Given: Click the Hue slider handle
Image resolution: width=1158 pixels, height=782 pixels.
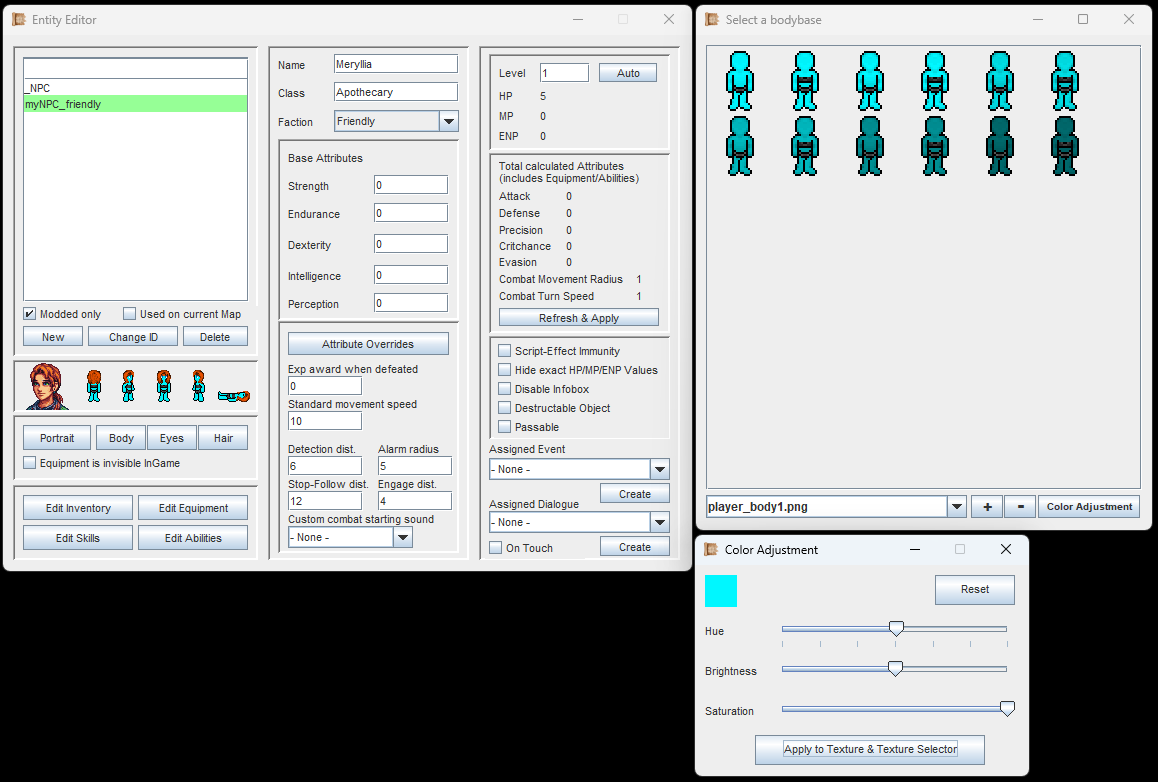Looking at the screenshot, I should [896, 629].
